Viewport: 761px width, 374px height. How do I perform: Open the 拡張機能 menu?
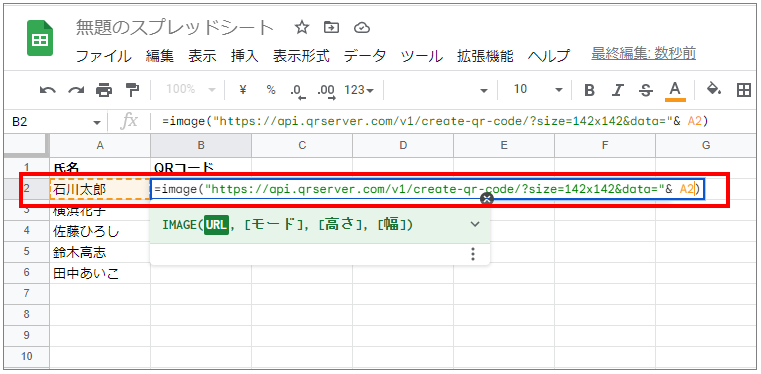[x=485, y=56]
